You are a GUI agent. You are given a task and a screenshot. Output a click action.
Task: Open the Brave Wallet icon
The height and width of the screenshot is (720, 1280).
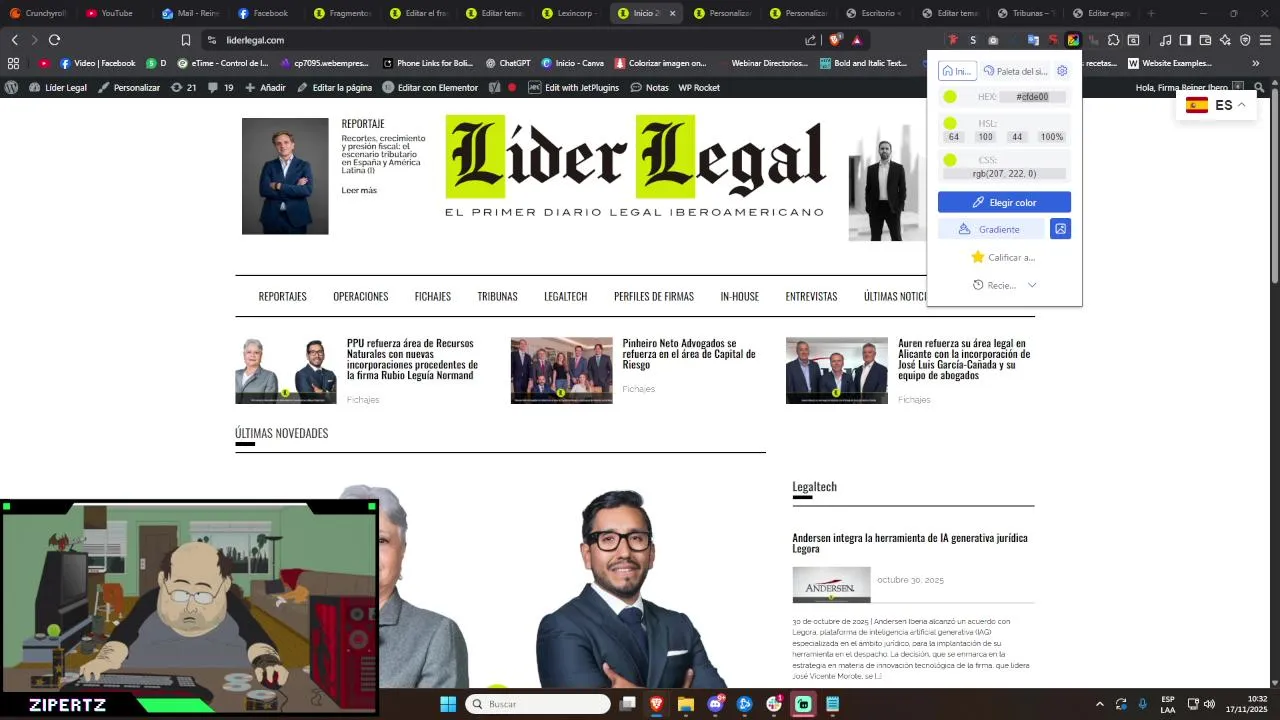click(1205, 40)
